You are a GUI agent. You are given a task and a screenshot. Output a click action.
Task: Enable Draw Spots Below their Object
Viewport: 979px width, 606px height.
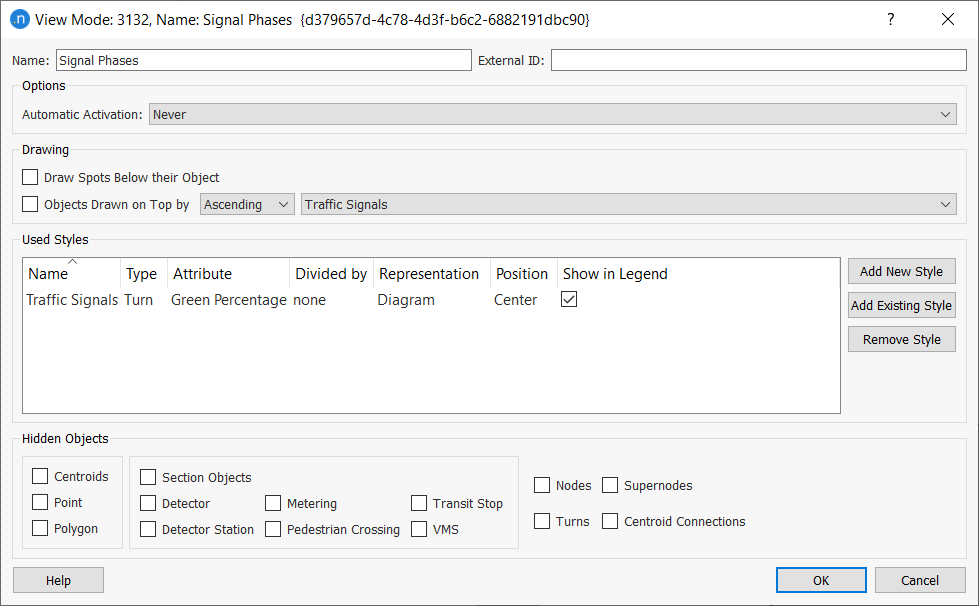coord(31,178)
